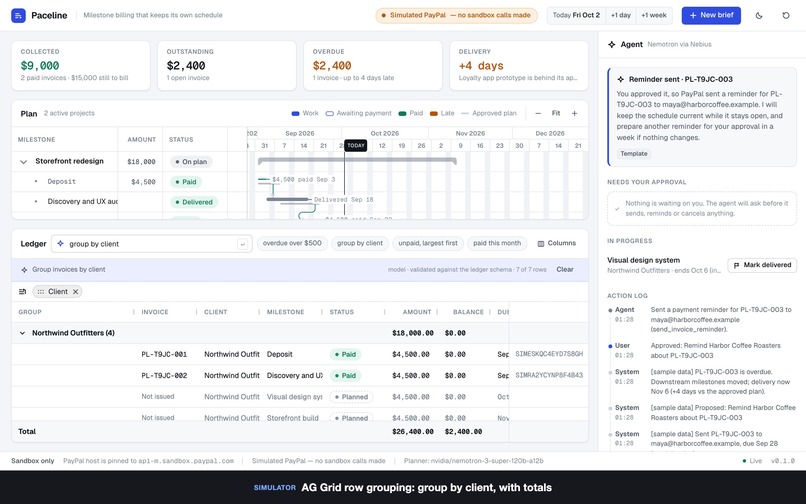Fit the plan timeline to view
This screenshot has width=806, height=504.
point(556,113)
